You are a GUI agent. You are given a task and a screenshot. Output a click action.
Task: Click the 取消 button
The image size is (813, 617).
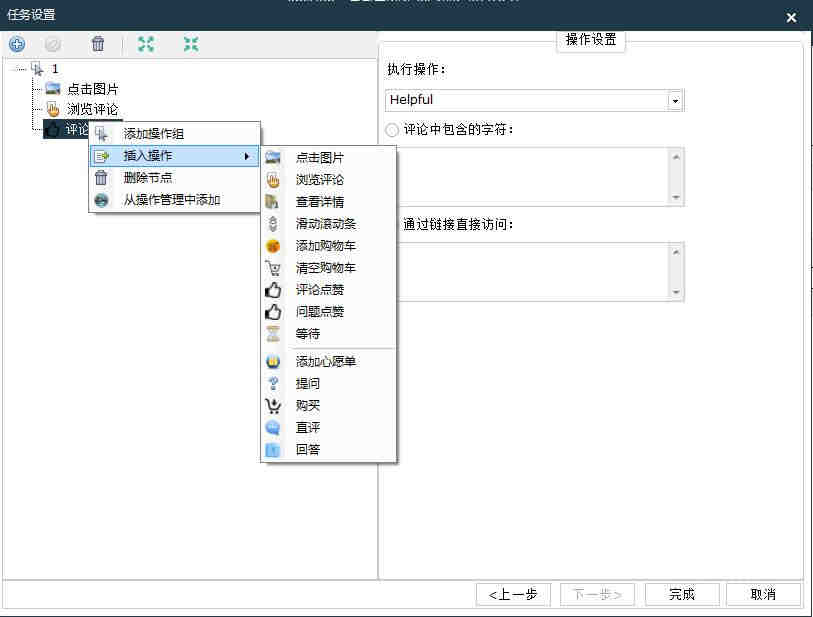click(x=763, y=594)
